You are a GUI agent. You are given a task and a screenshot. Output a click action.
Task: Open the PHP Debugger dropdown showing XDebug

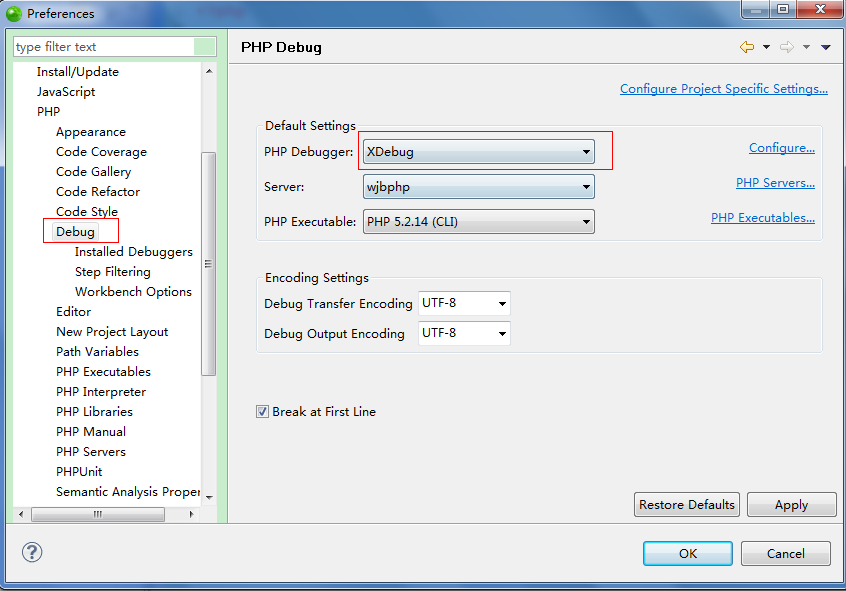tap(586, 150)
